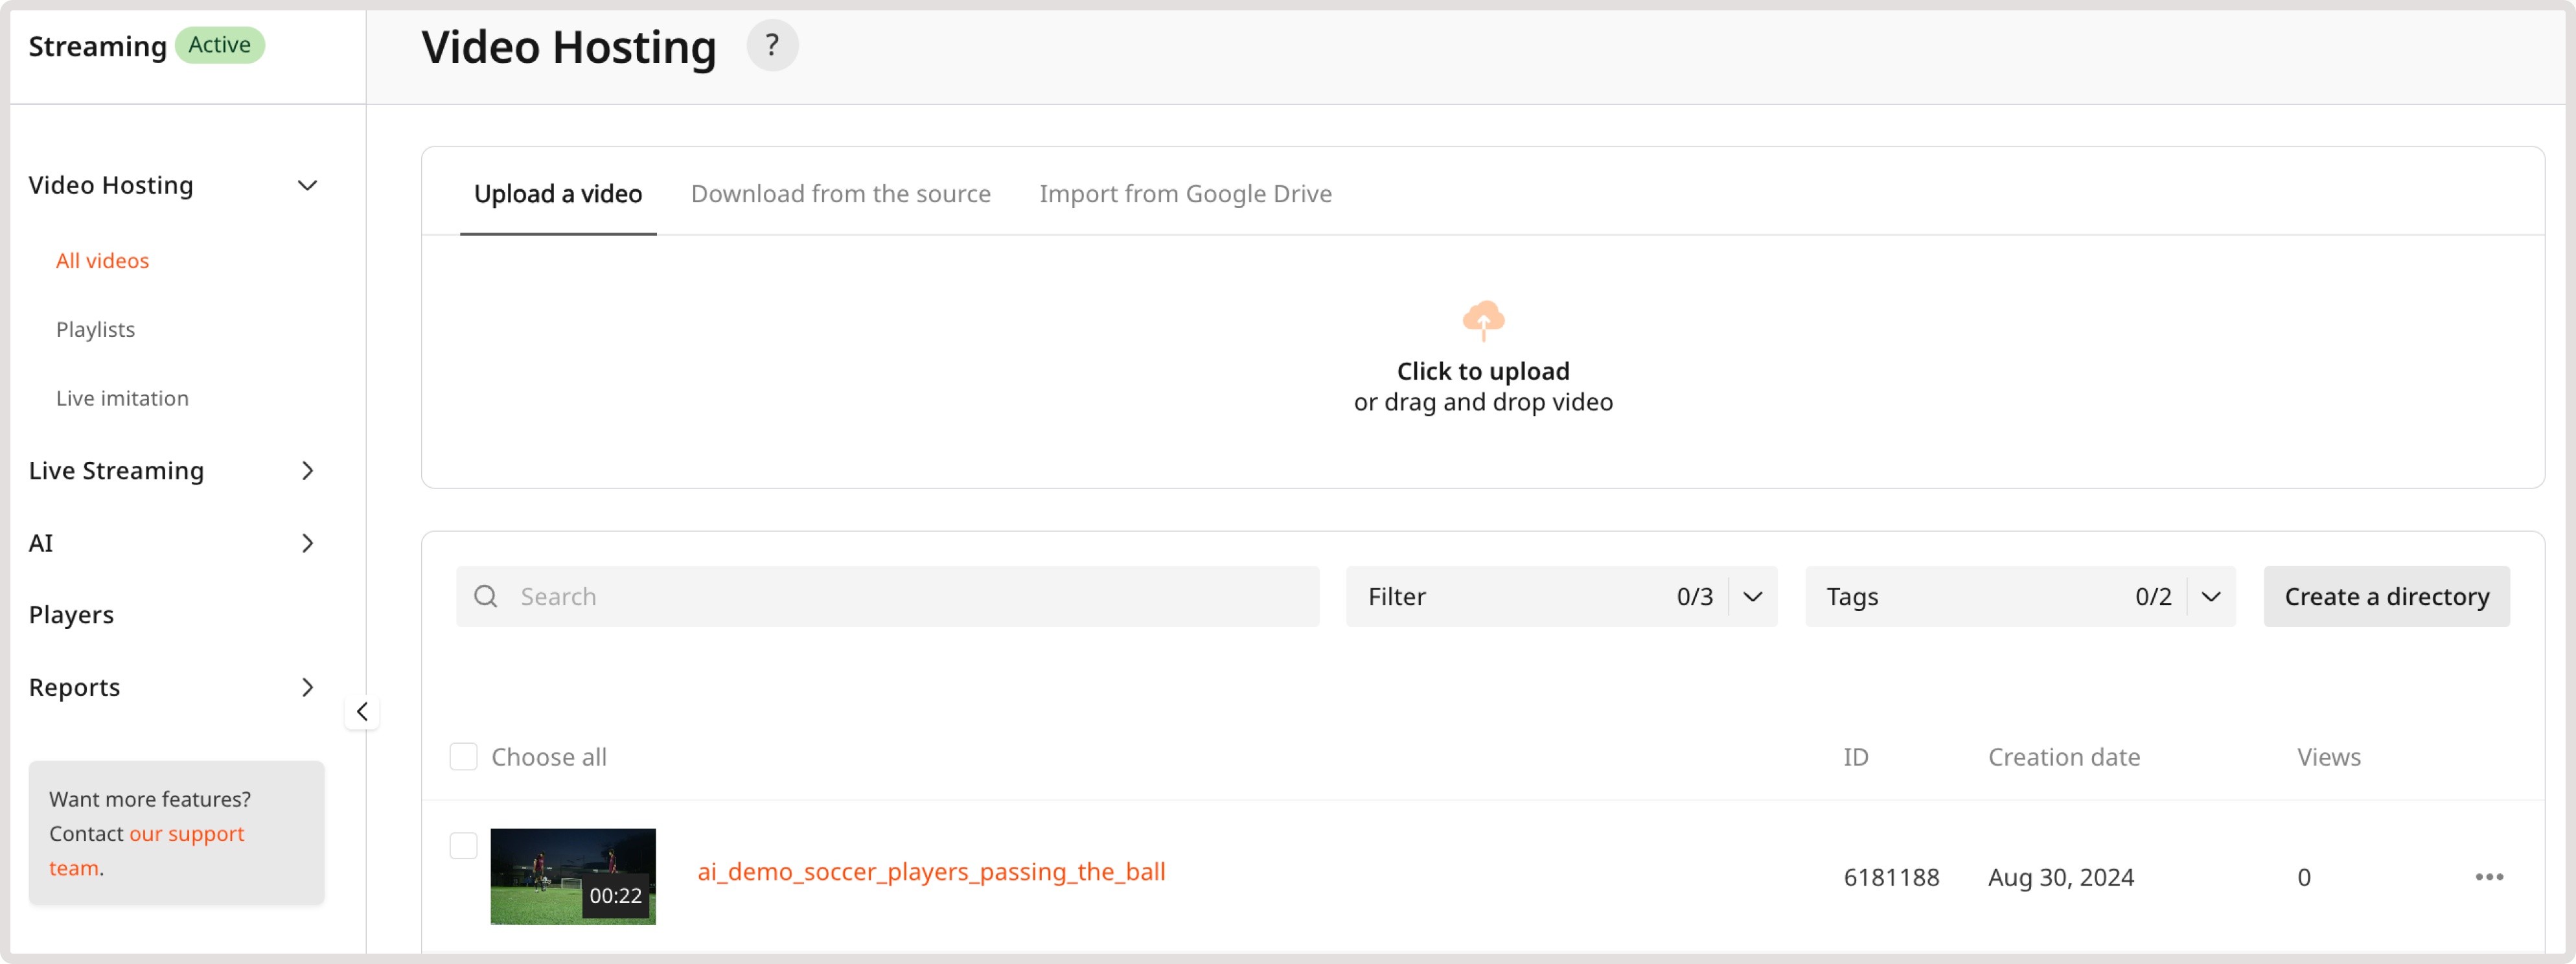Click the soccer video thumbnail
This screenshot has height=964, width=2576.
click(573, 876)
